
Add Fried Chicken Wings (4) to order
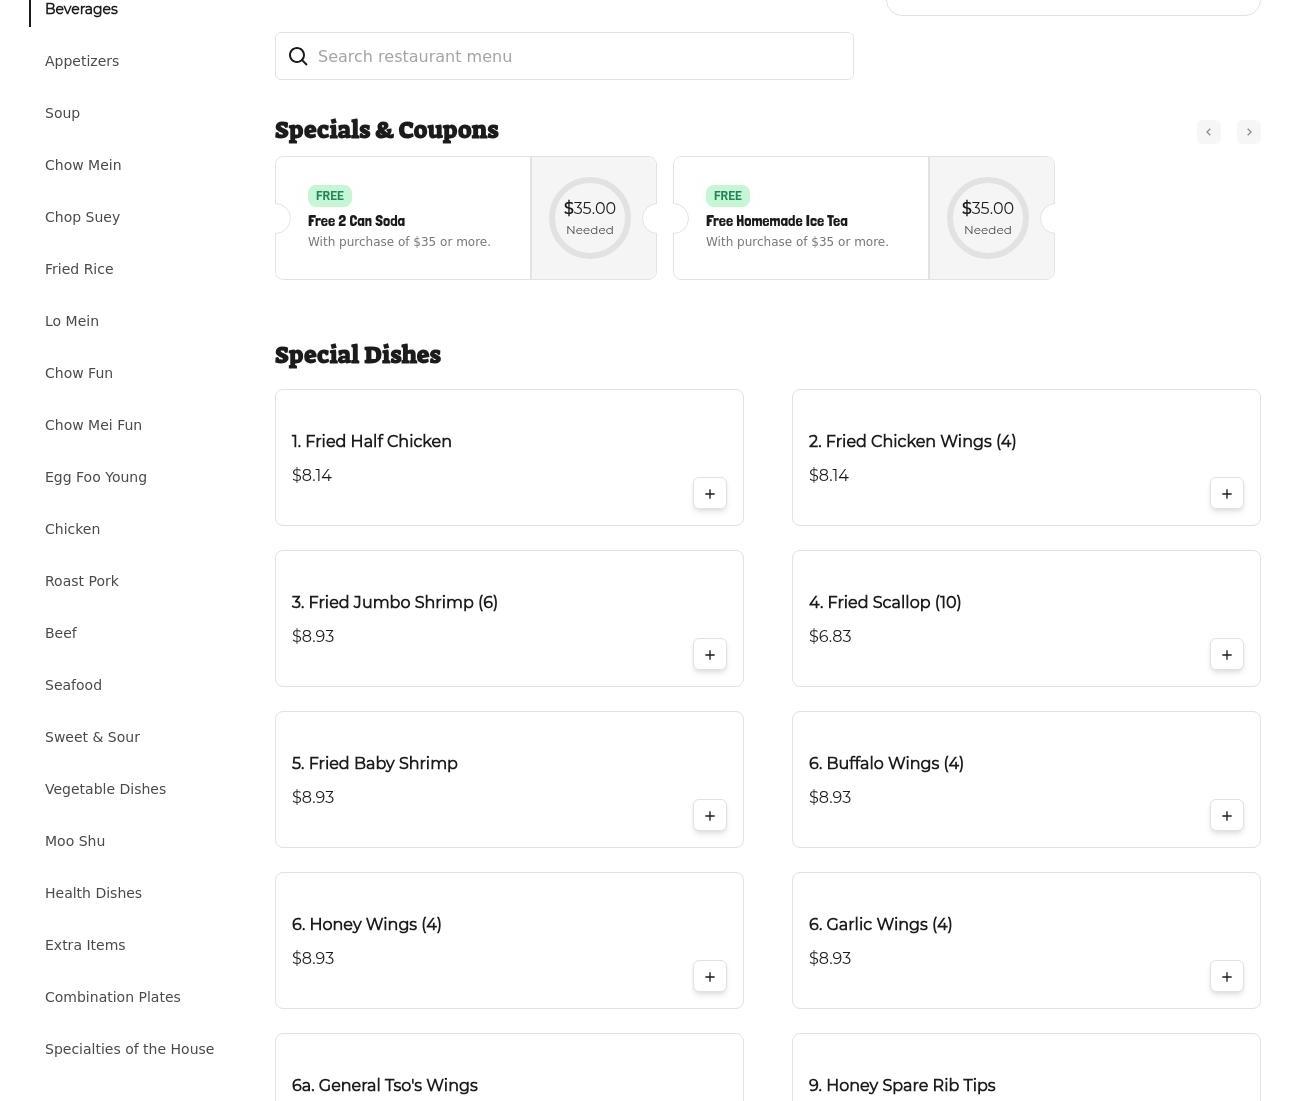1227,493
